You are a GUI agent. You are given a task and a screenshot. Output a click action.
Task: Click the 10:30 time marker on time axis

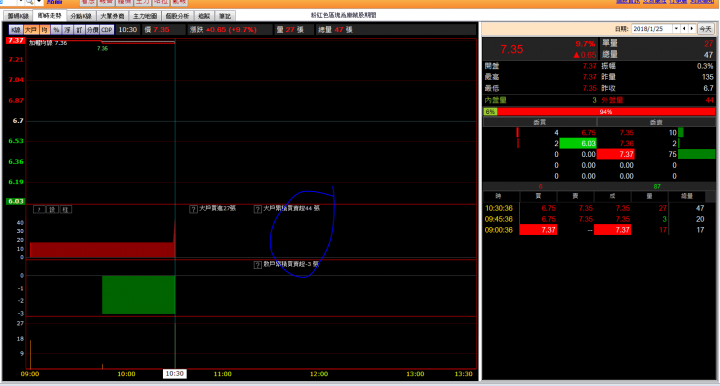click(174, 374)
